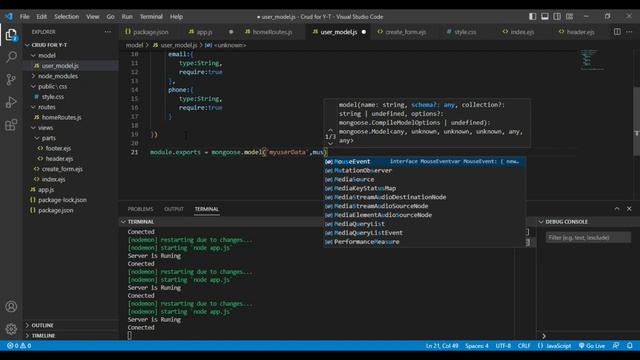This screenshot has height=360, width=640.
Task: Click the errors and warnings status indicator
Action: click(x=19, y=346)
